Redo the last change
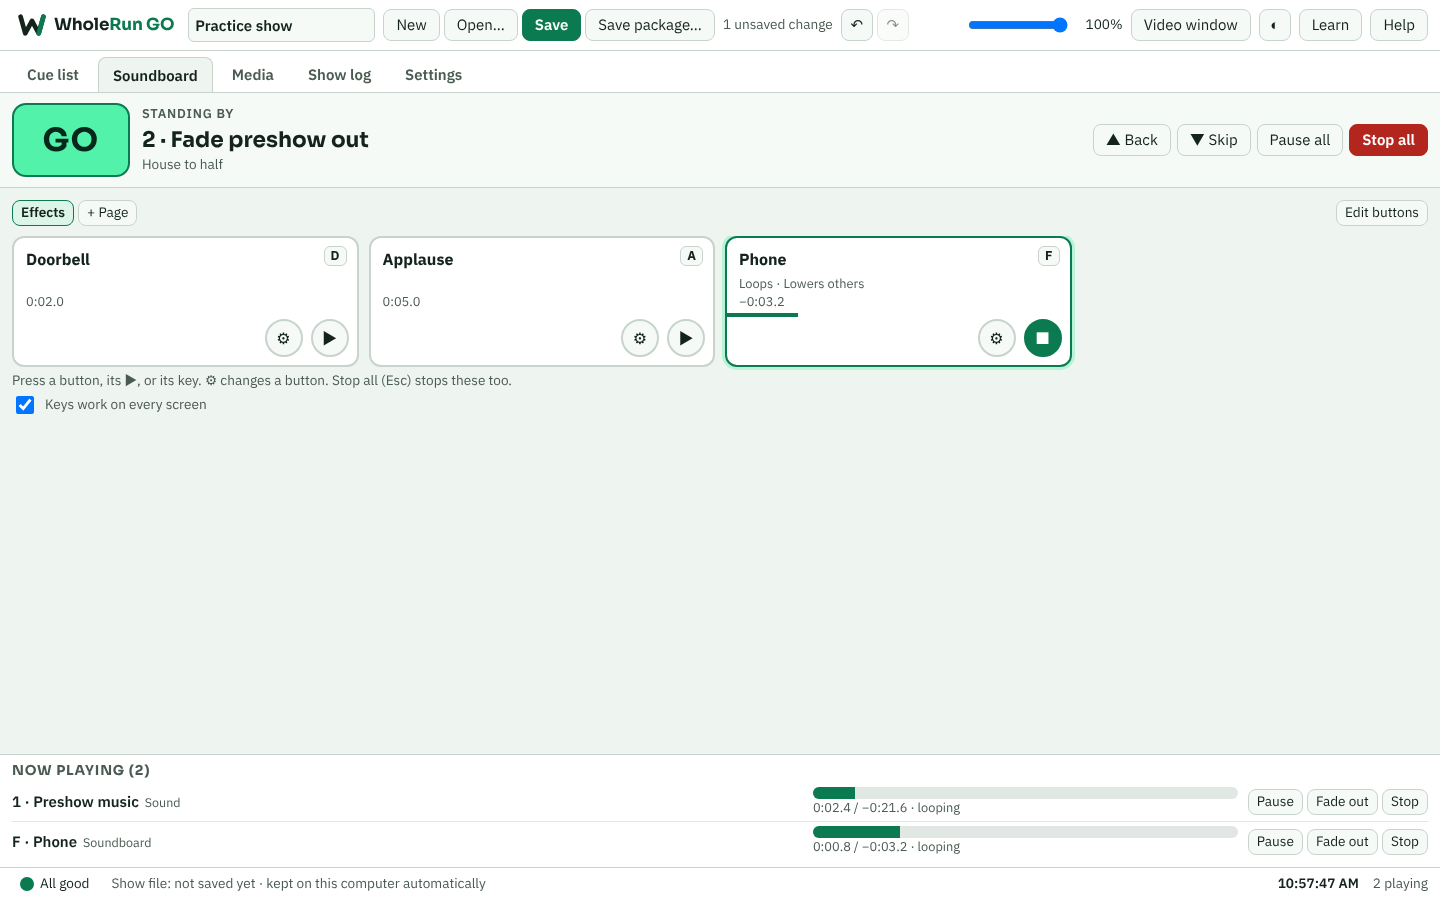 893,25
